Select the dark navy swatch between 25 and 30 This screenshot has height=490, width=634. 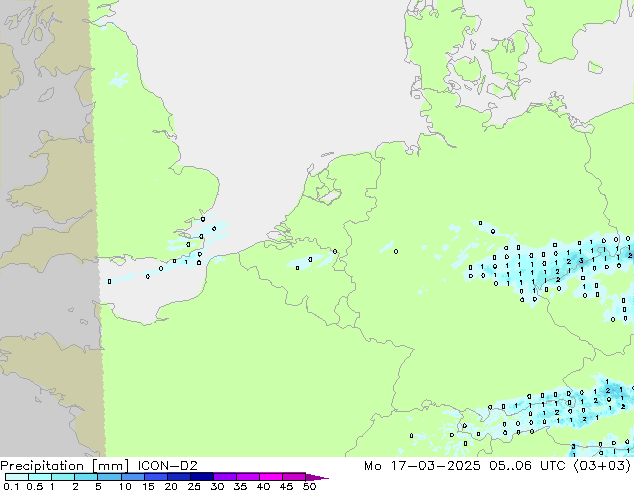click(201, 477)
